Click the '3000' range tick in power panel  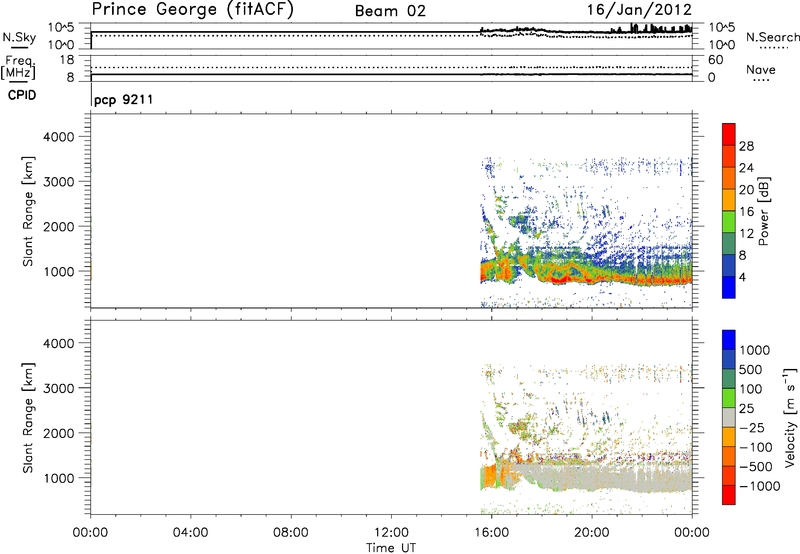[x=59, y=182]
